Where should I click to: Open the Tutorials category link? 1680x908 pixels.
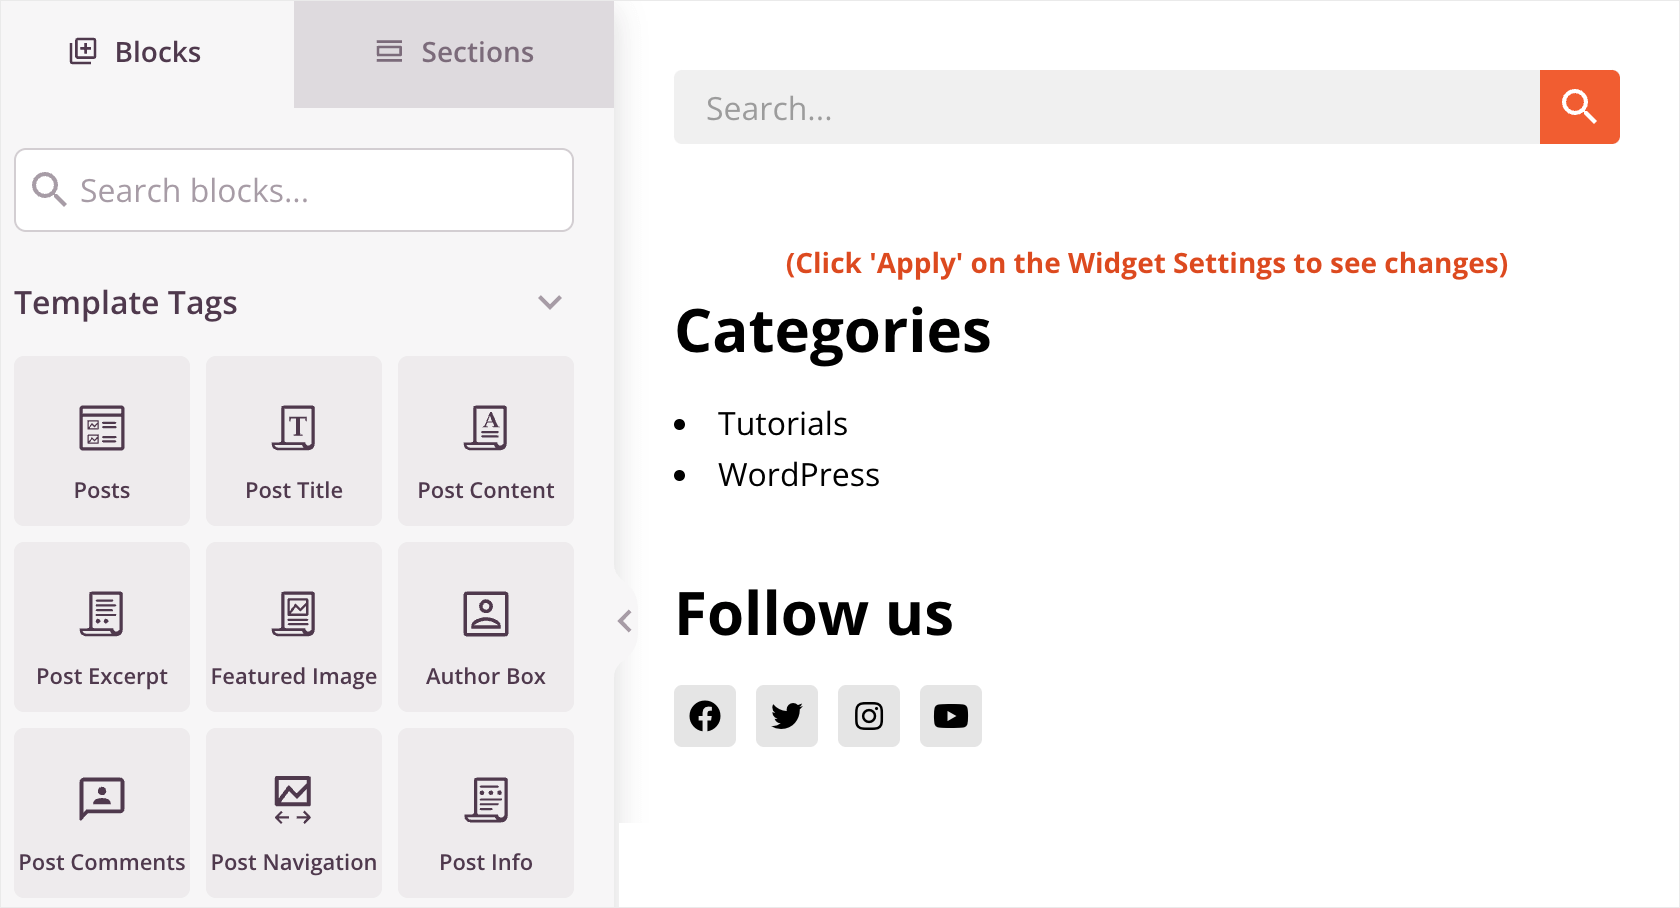tap(782, 424)
